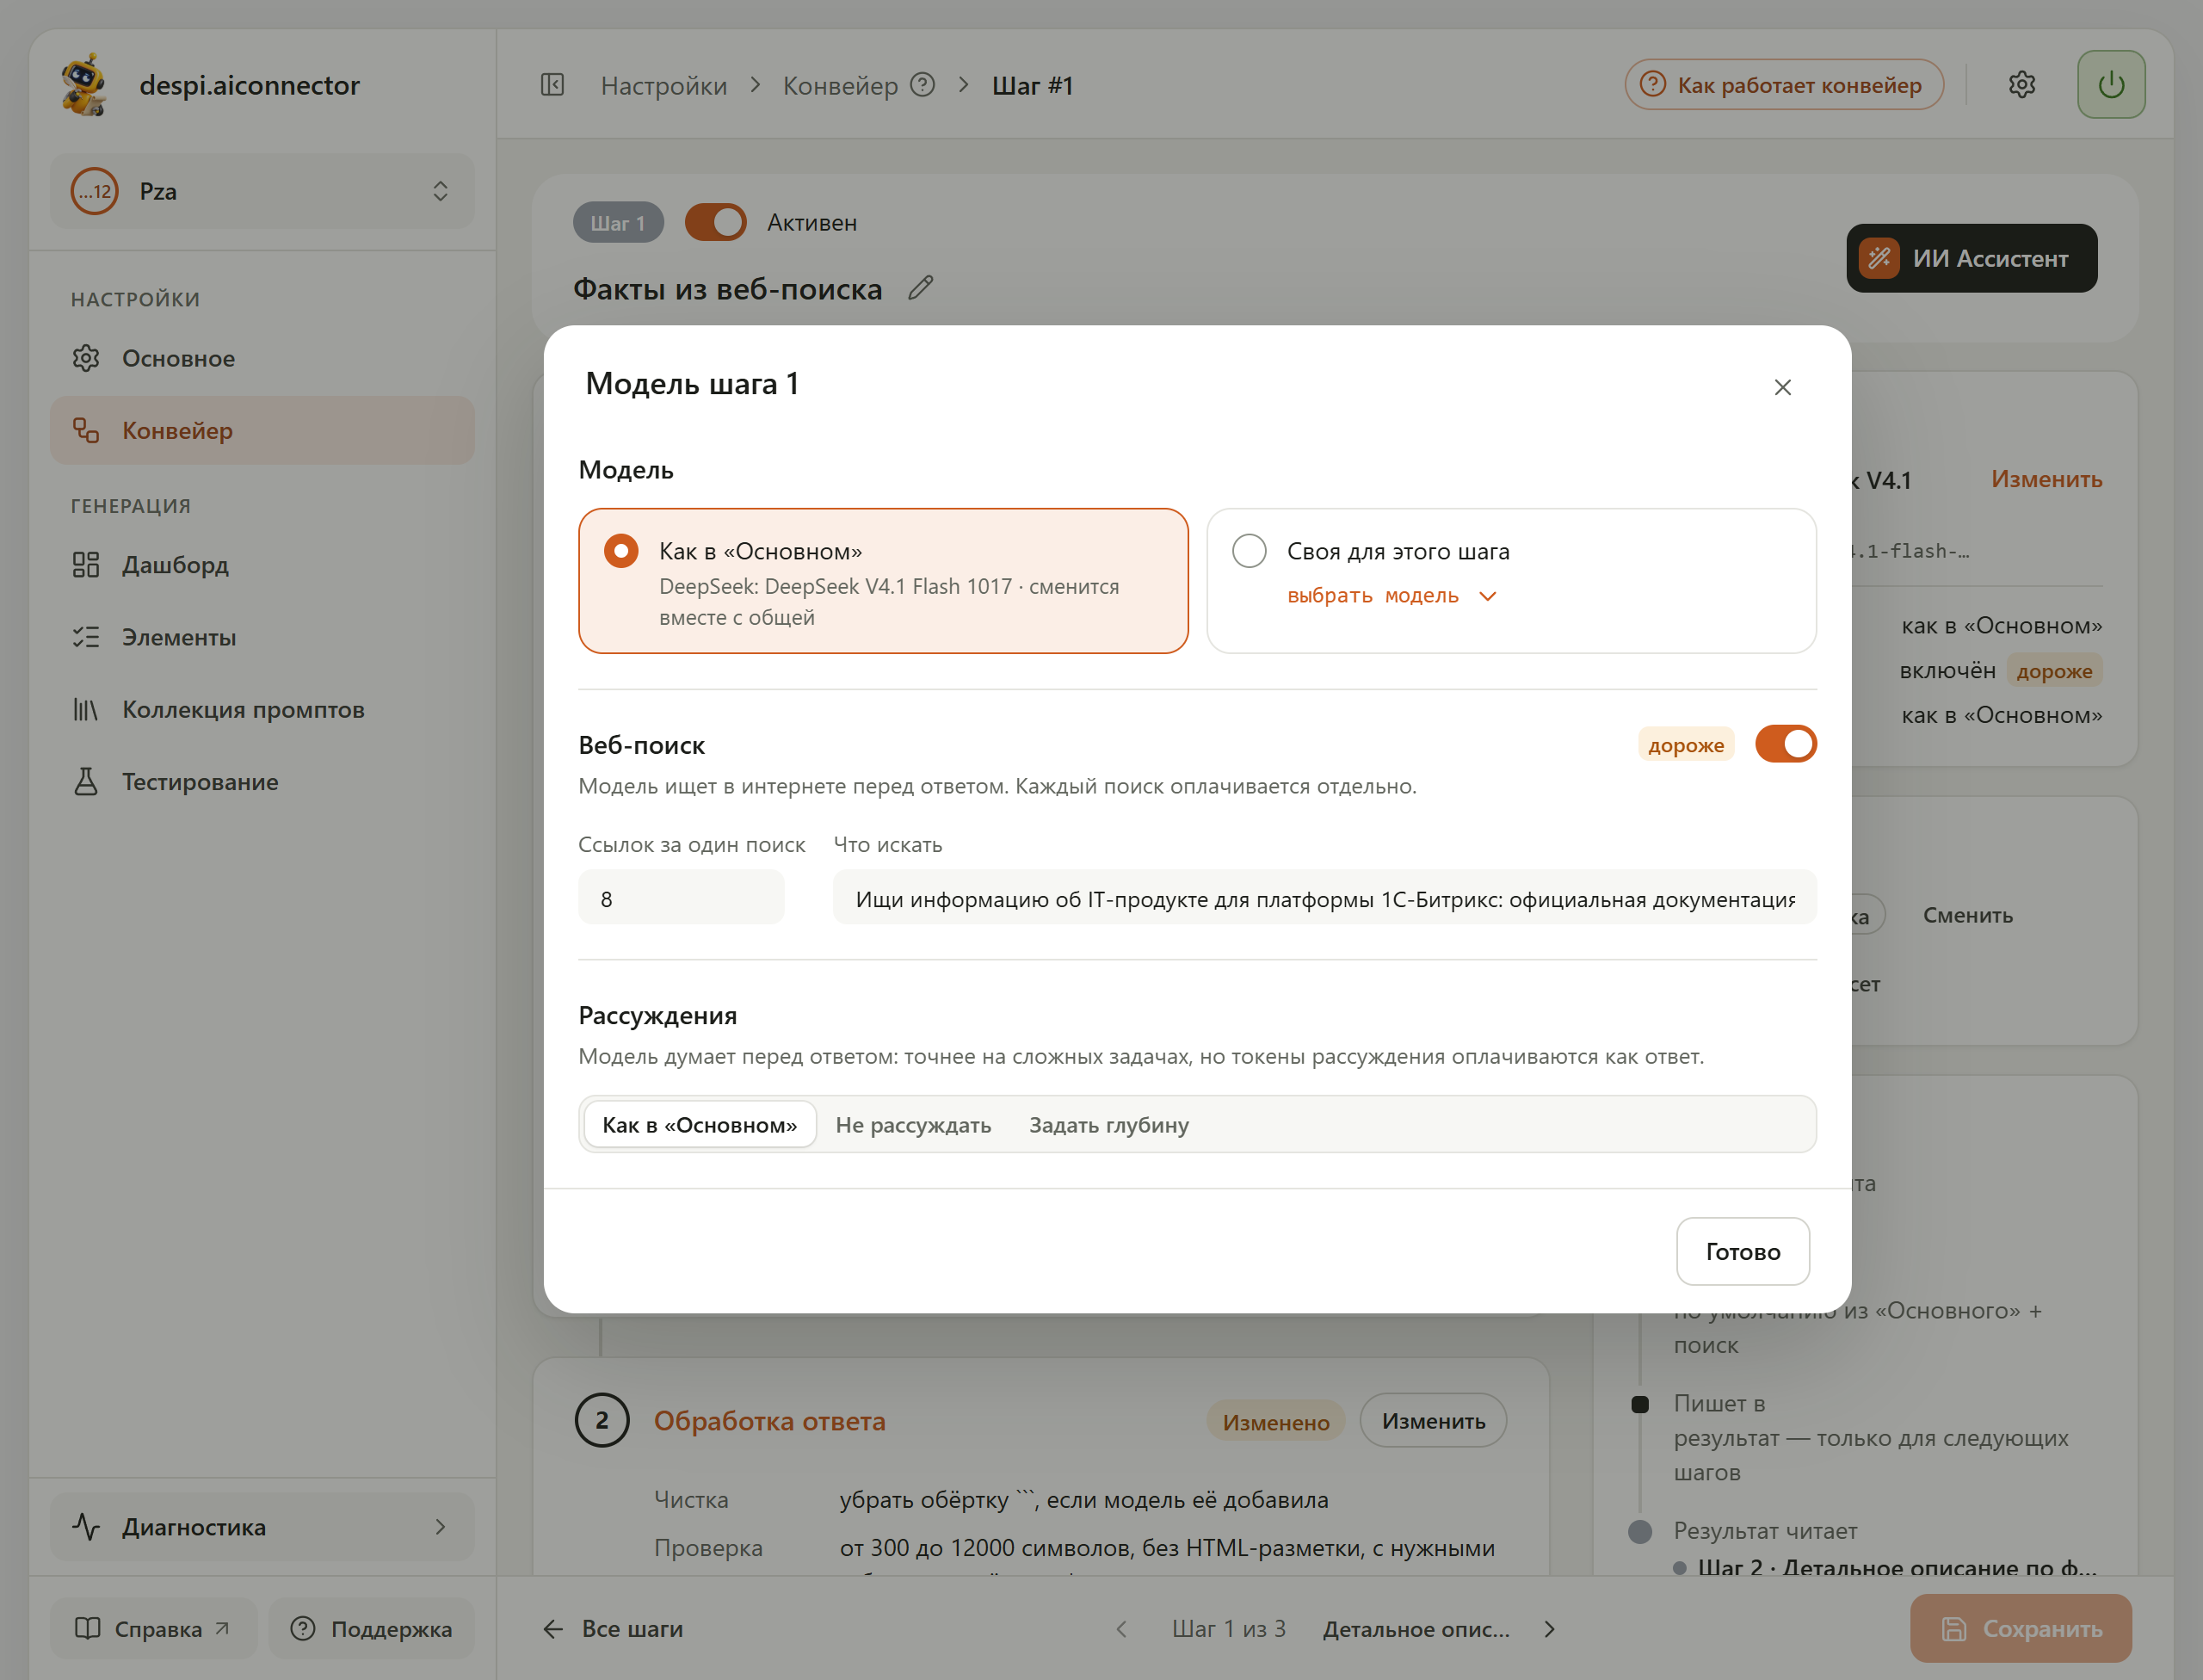Click the Изменить model link

pyautogui.click(x=2046, y=479)
